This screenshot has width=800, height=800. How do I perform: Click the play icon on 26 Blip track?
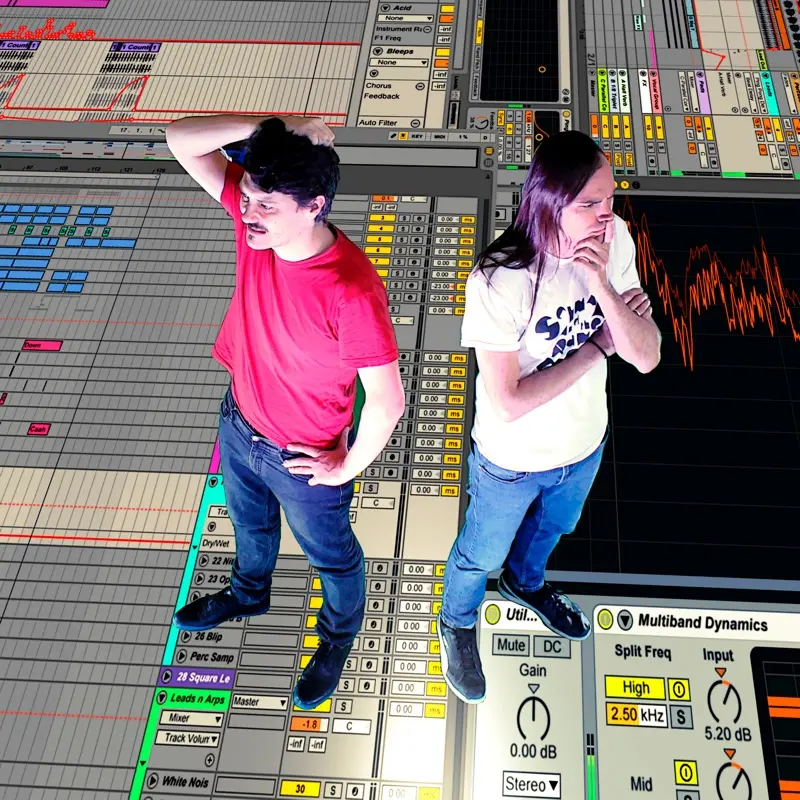pyautogui.click(x=183, y=636)
